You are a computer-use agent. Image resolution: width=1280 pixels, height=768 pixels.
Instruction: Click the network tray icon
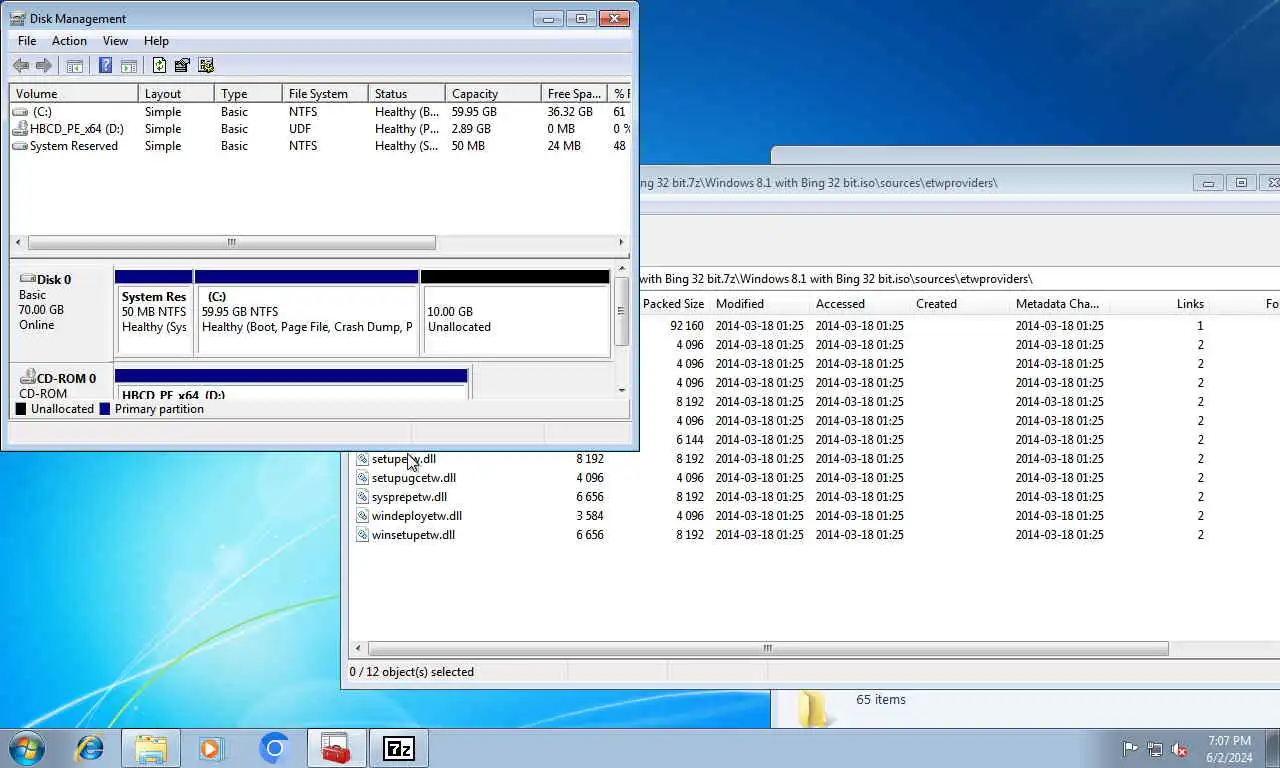click(x=1155, y=748)
